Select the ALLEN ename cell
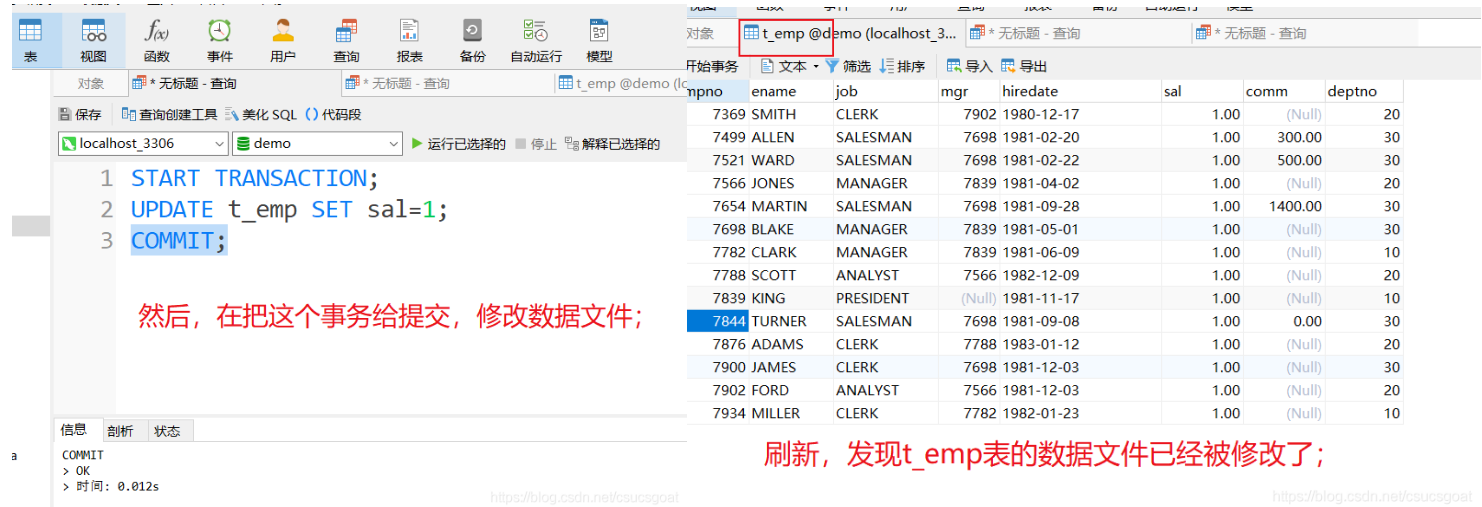This screenshot has width=1482, height=507. (x=790, y=137)
